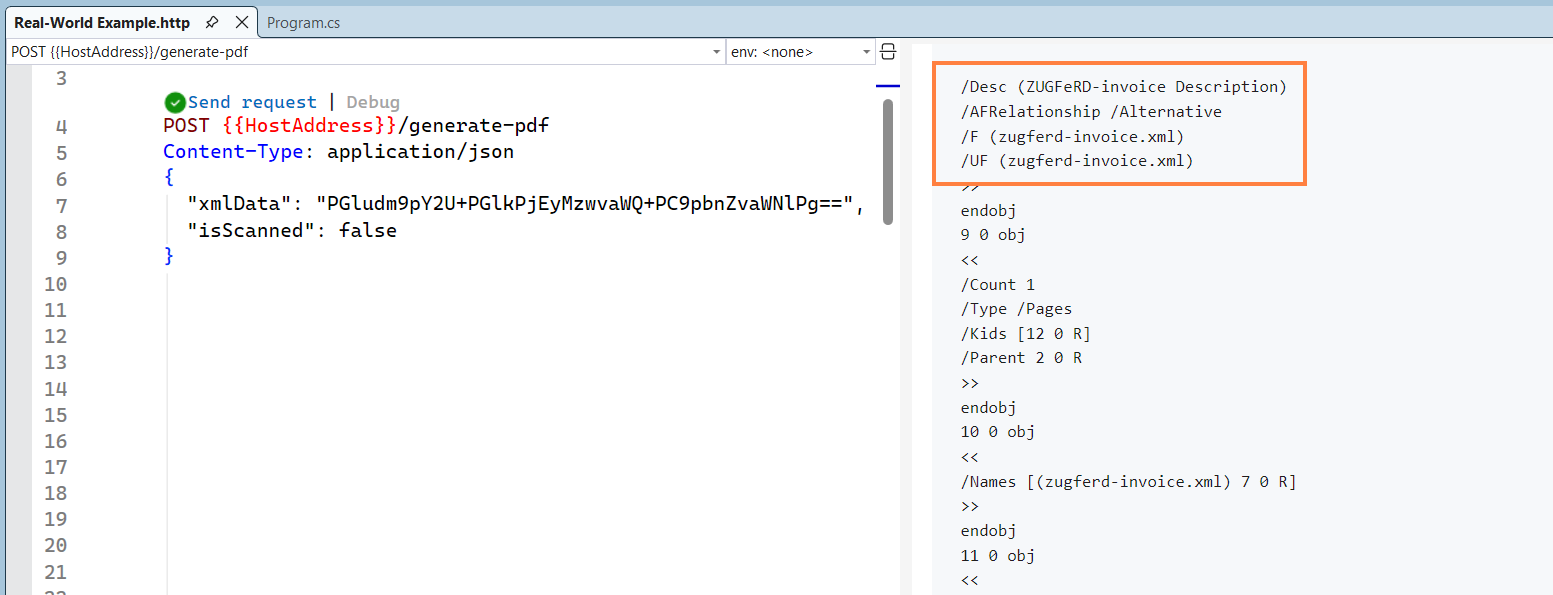Viewport: 1553px width, 595px height.
Task: Click the horizontal split editor icon
Action: tap(888, 51)
